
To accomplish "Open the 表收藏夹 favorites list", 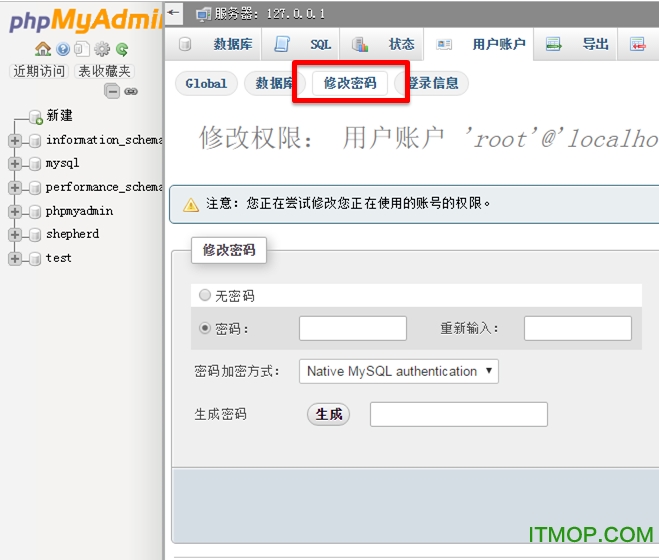I will tap(104, 71).
